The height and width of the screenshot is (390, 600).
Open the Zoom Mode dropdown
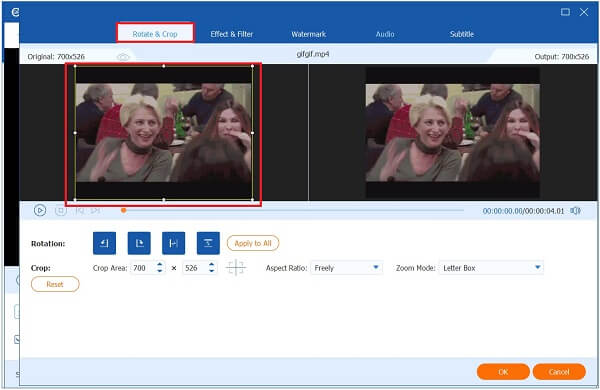491,268
